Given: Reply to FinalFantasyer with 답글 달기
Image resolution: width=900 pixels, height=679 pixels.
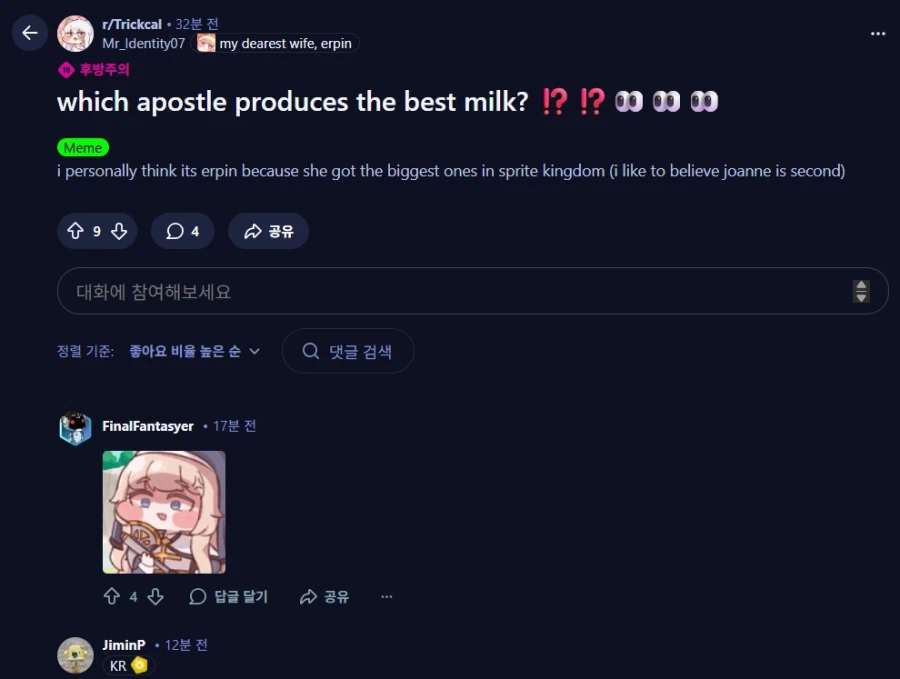Looking at the screenshot, I should (x=228, y=596).
